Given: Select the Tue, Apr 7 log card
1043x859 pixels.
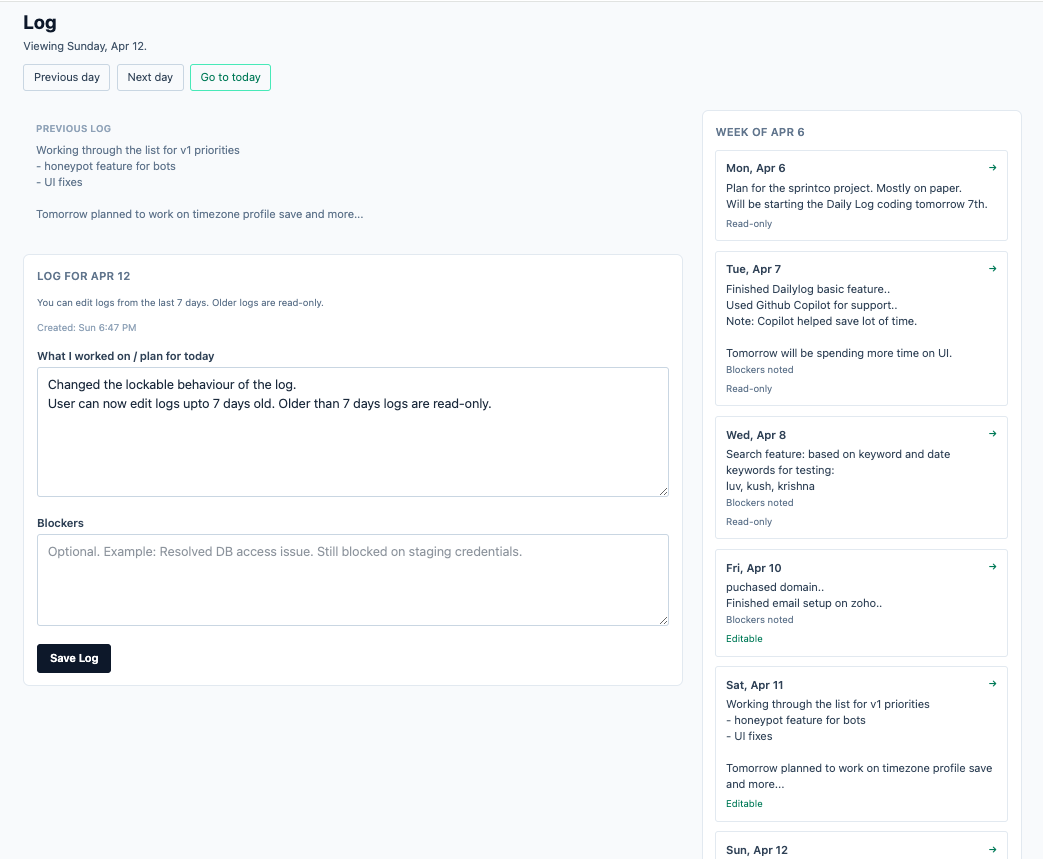Looking at the screenshot, I should (861, 328).
